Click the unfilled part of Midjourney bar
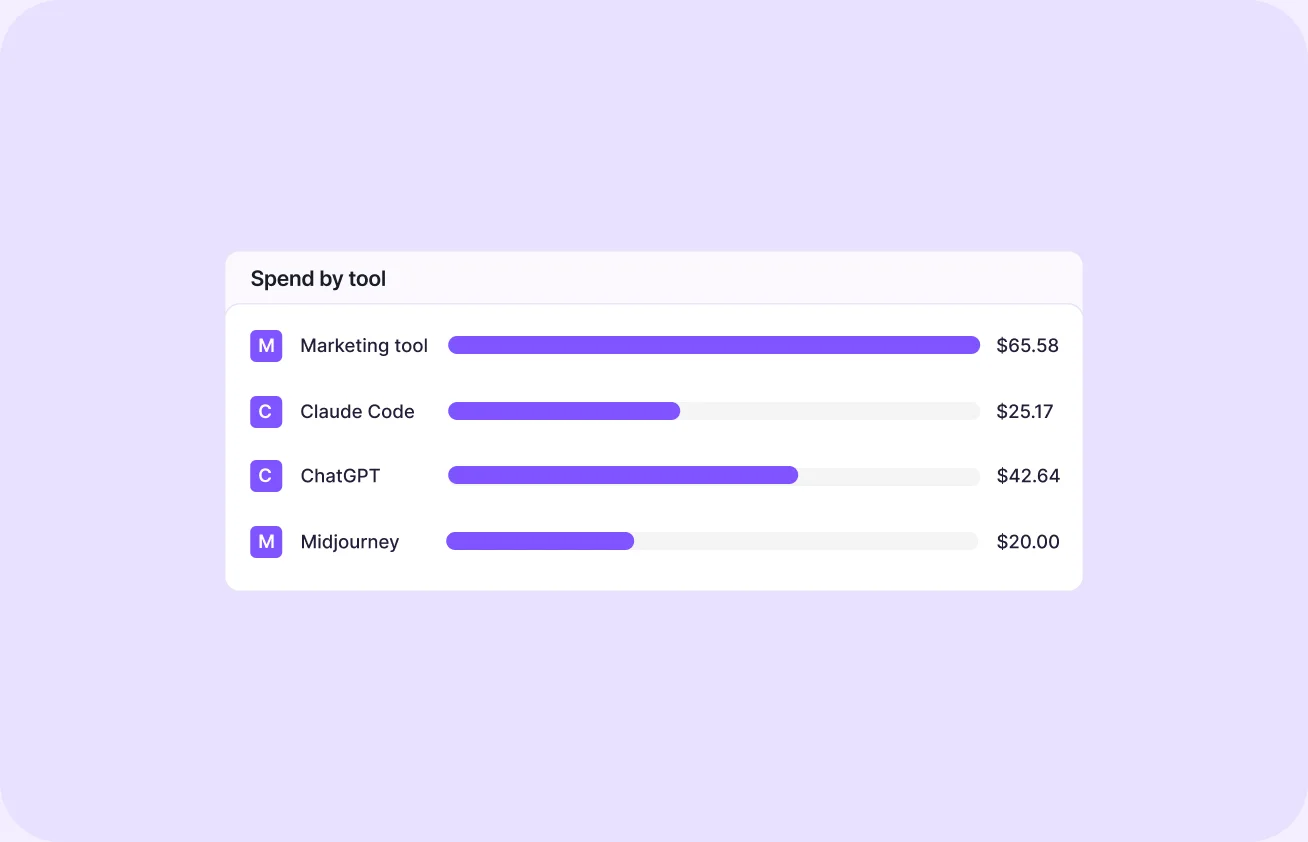Image resolution: width=1308 pixels, height=842 pixels. tap(806, 541)
